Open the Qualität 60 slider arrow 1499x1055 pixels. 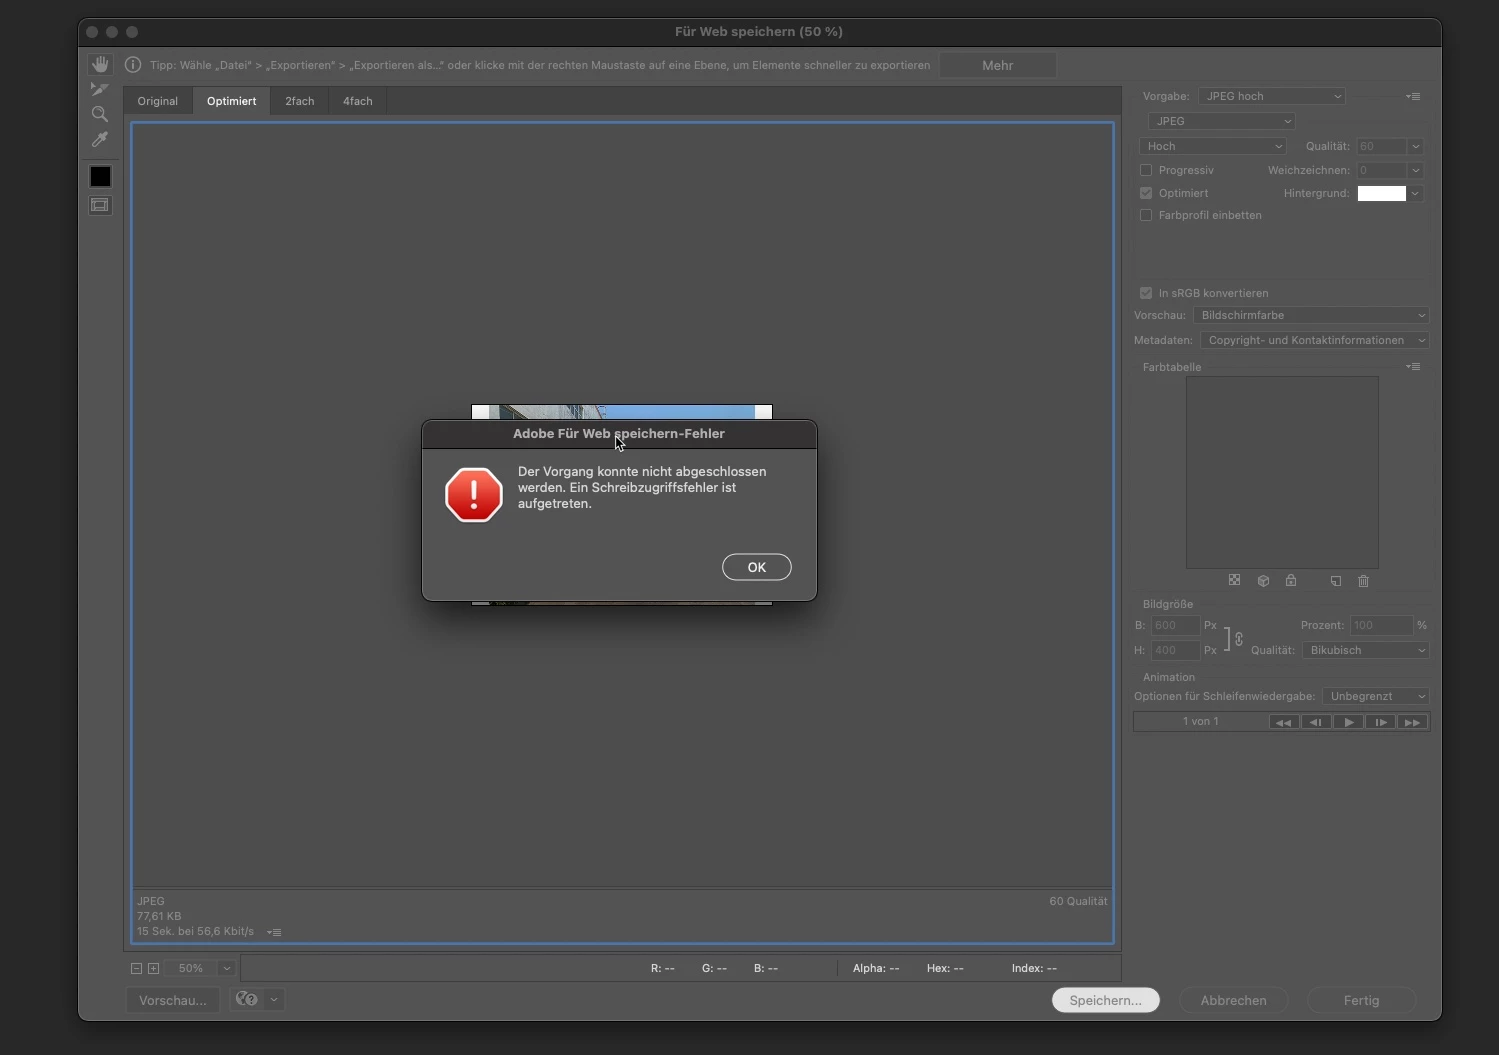[1415, 146]
